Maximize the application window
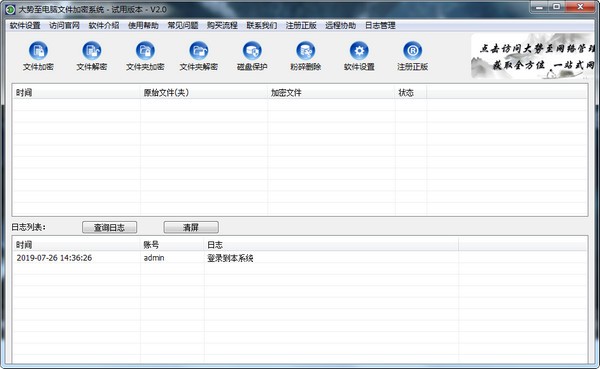This screenshot has height=369, width=600. click(x=557, y=7)
